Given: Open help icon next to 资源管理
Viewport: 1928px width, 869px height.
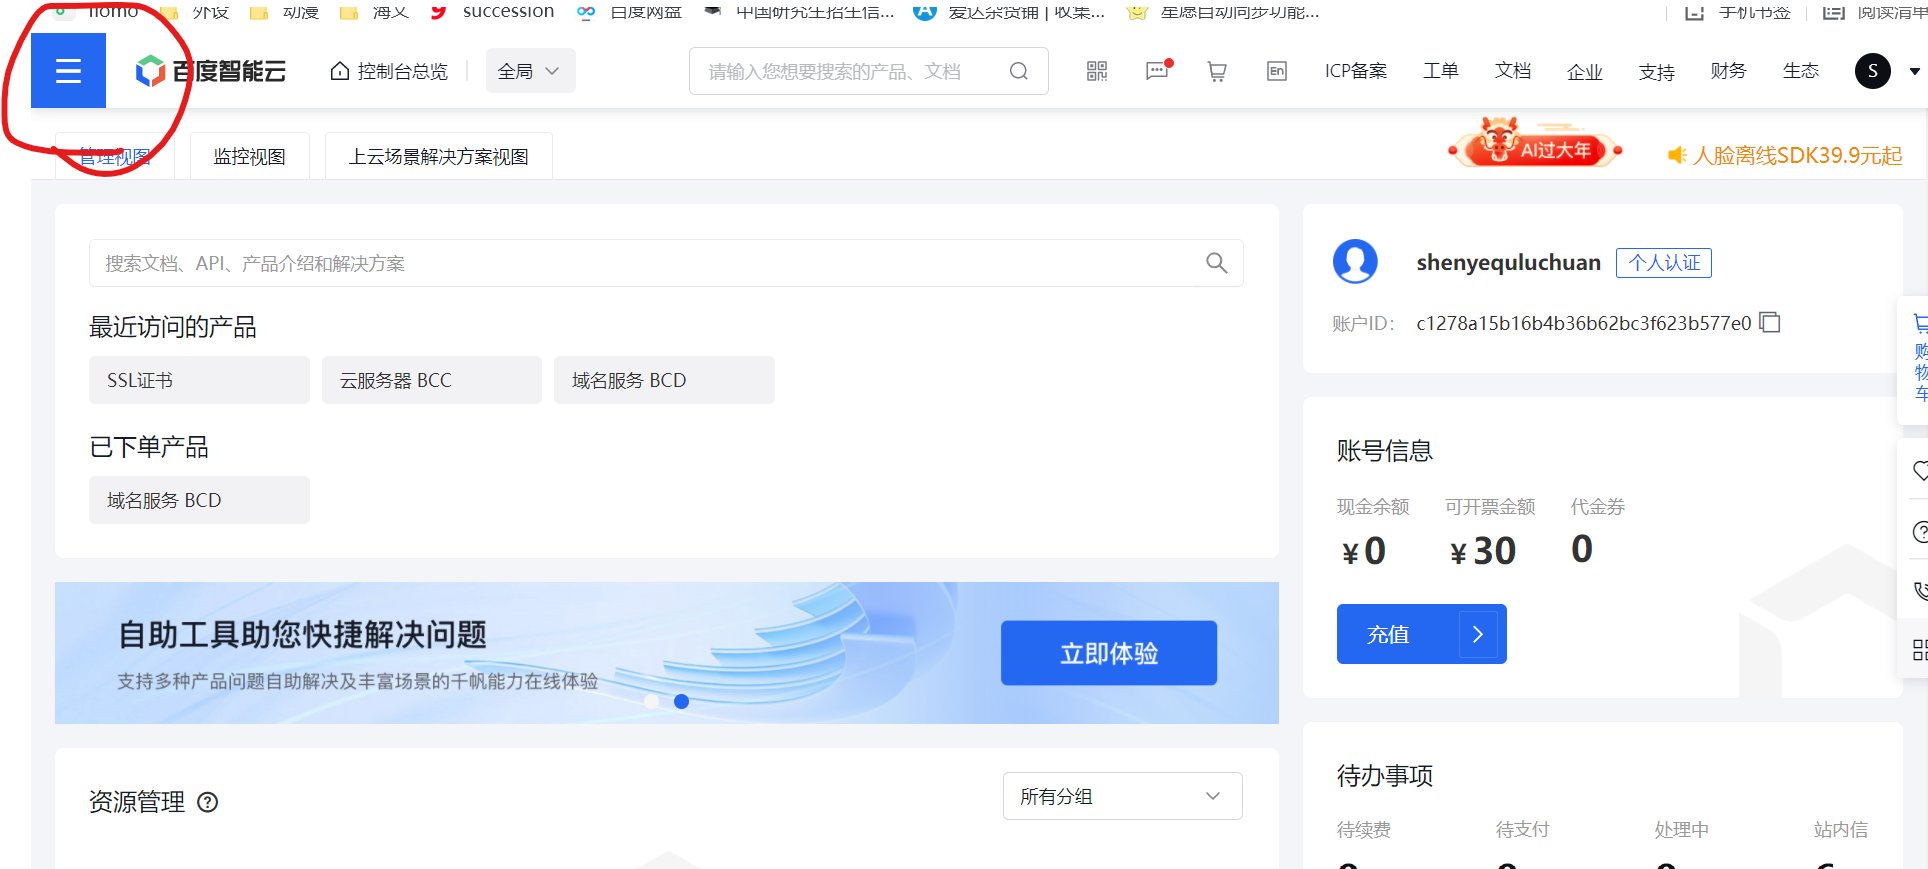Looking at the screenshot, I should 208,802.
